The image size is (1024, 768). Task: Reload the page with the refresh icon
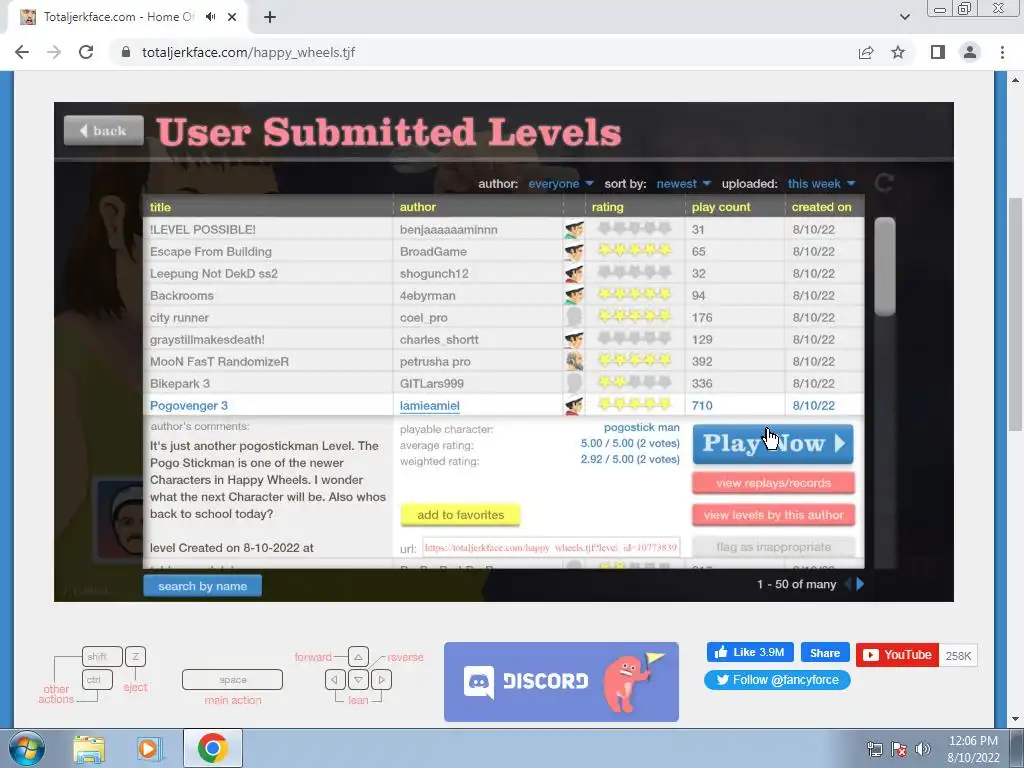click(86, 52)
